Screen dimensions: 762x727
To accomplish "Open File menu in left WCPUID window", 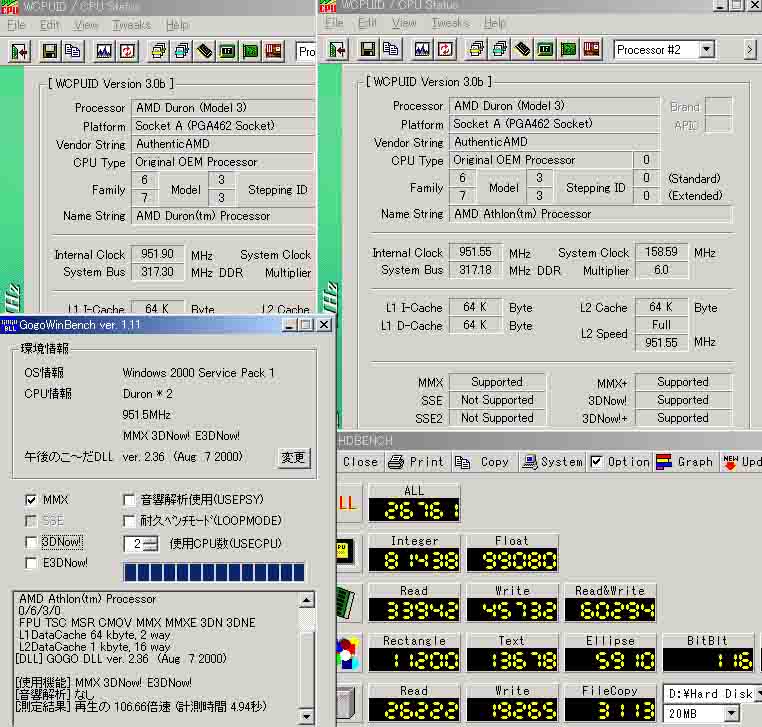I will pos(16,25).
